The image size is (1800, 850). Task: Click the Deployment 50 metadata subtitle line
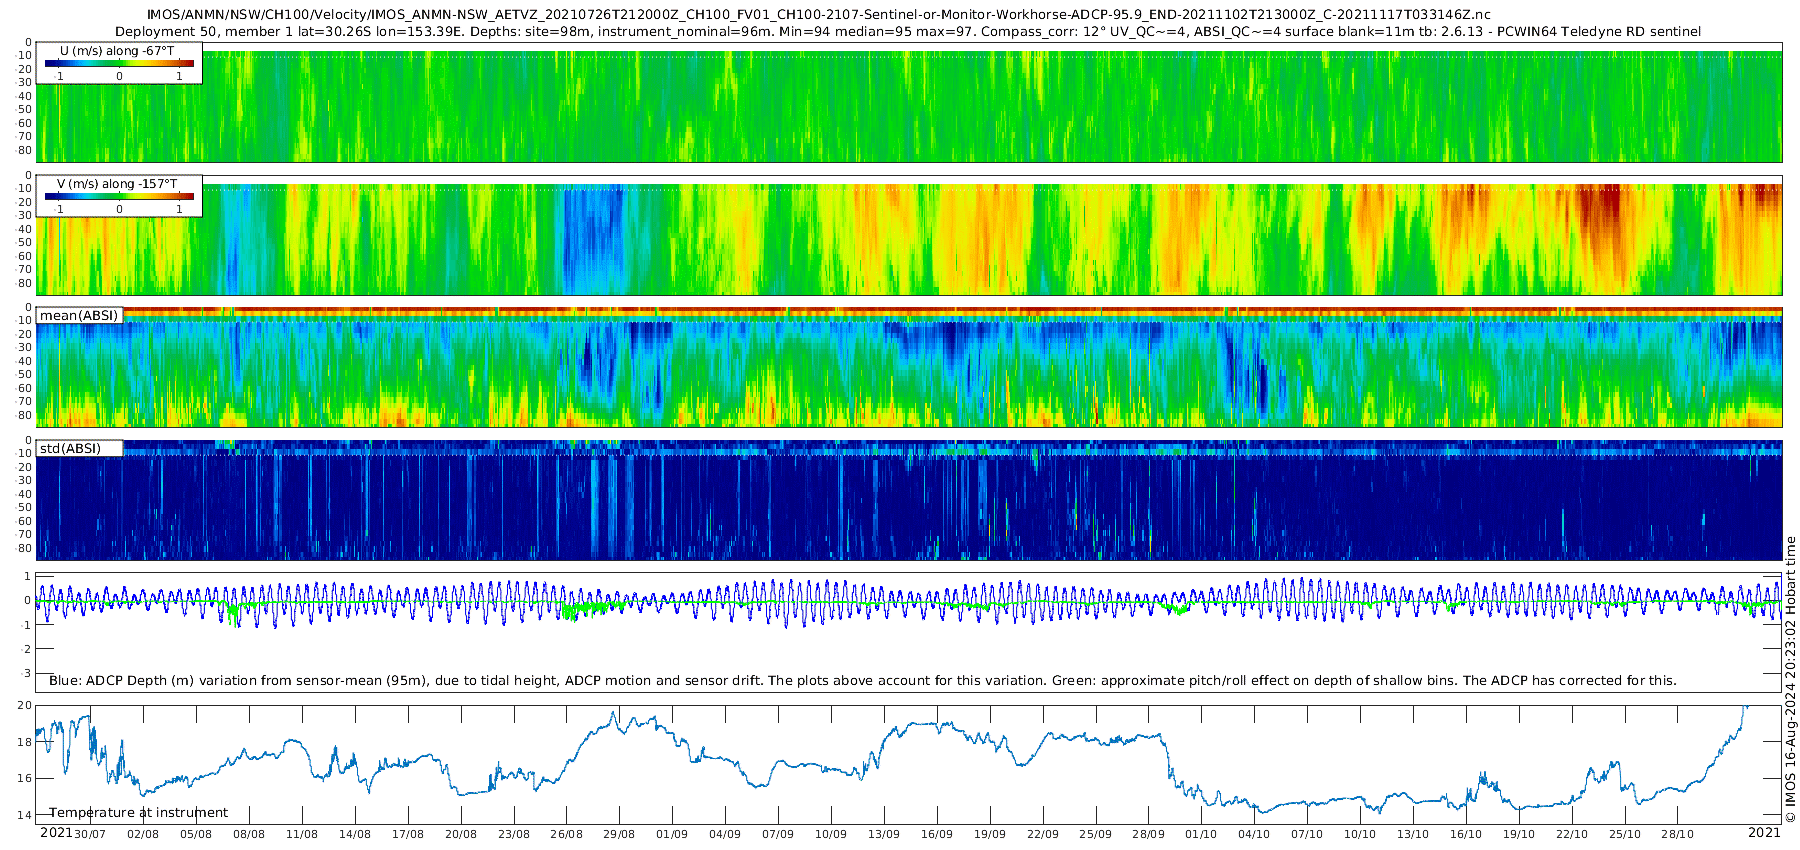click(x=908, y=31)
